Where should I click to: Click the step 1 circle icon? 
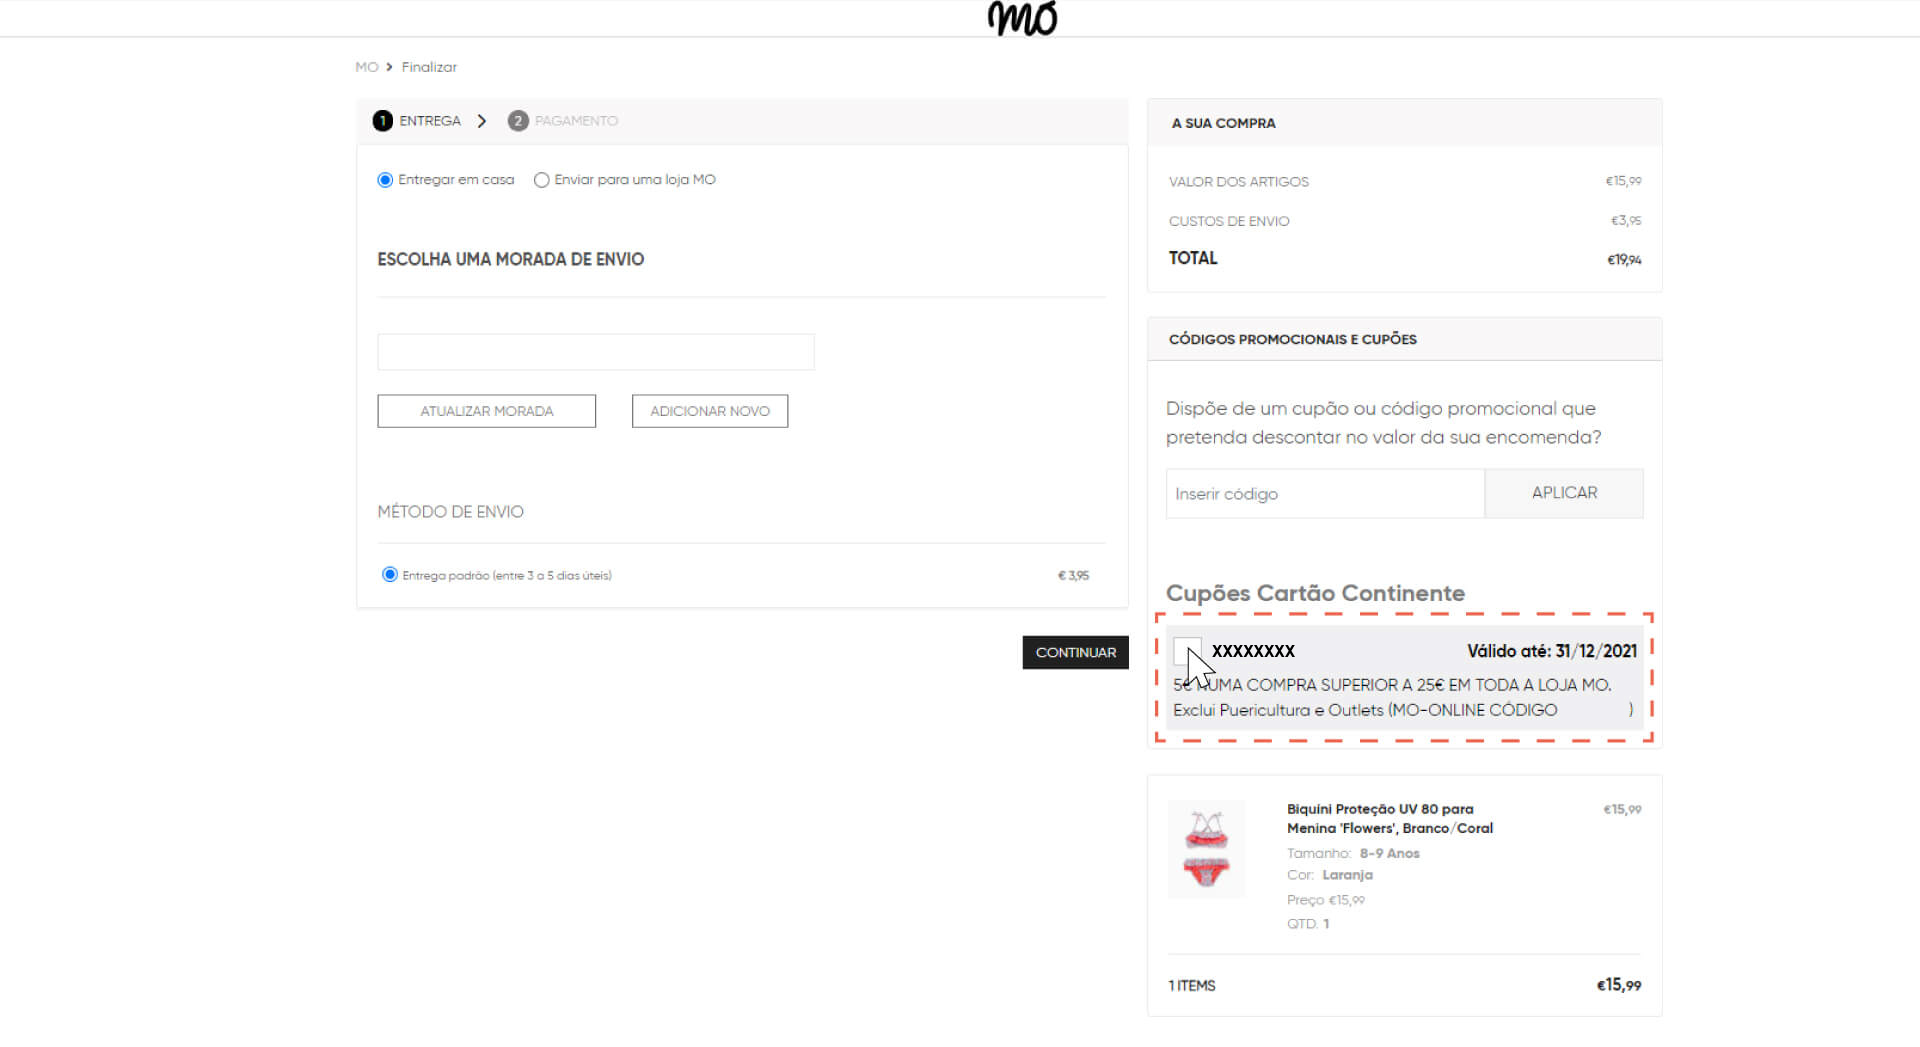(382, 121)
